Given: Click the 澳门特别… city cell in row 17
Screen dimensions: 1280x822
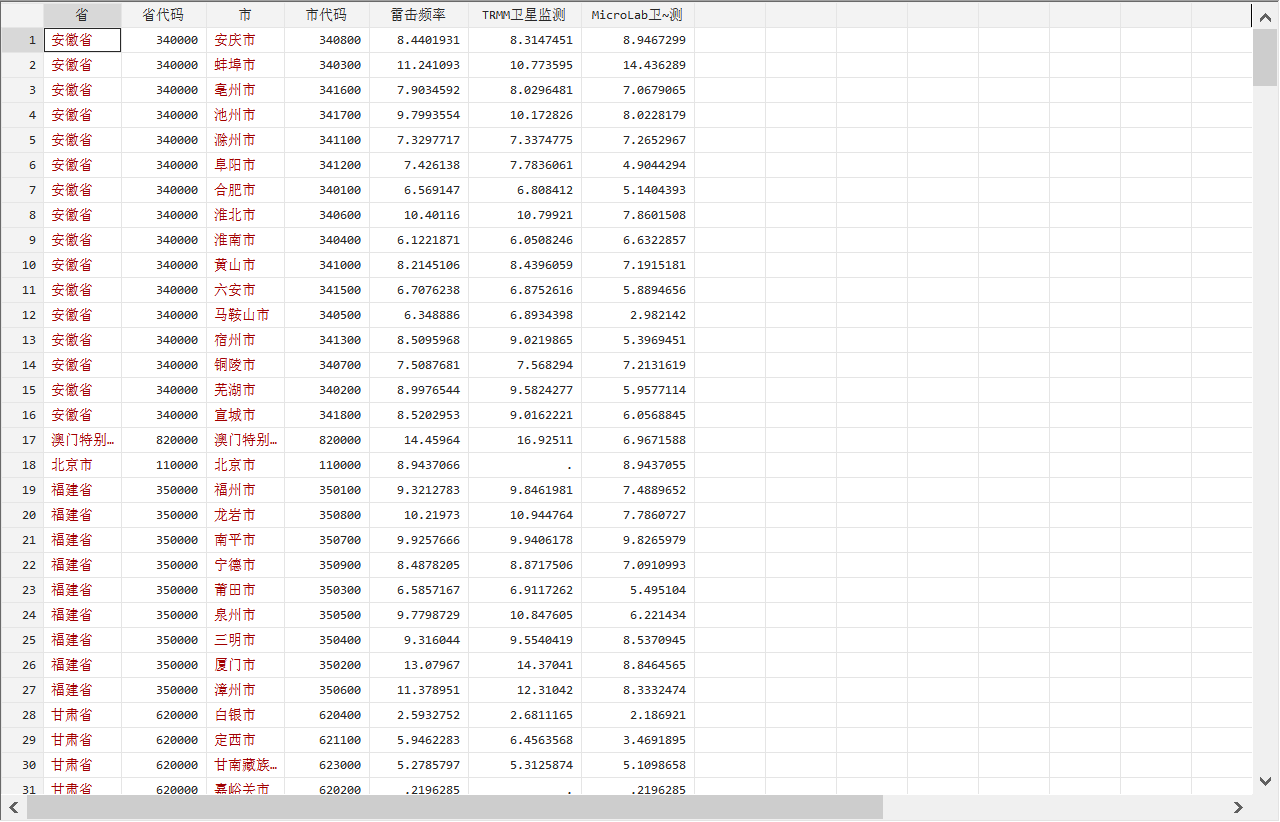Looking at the screenshot, I should click(246, 440).
